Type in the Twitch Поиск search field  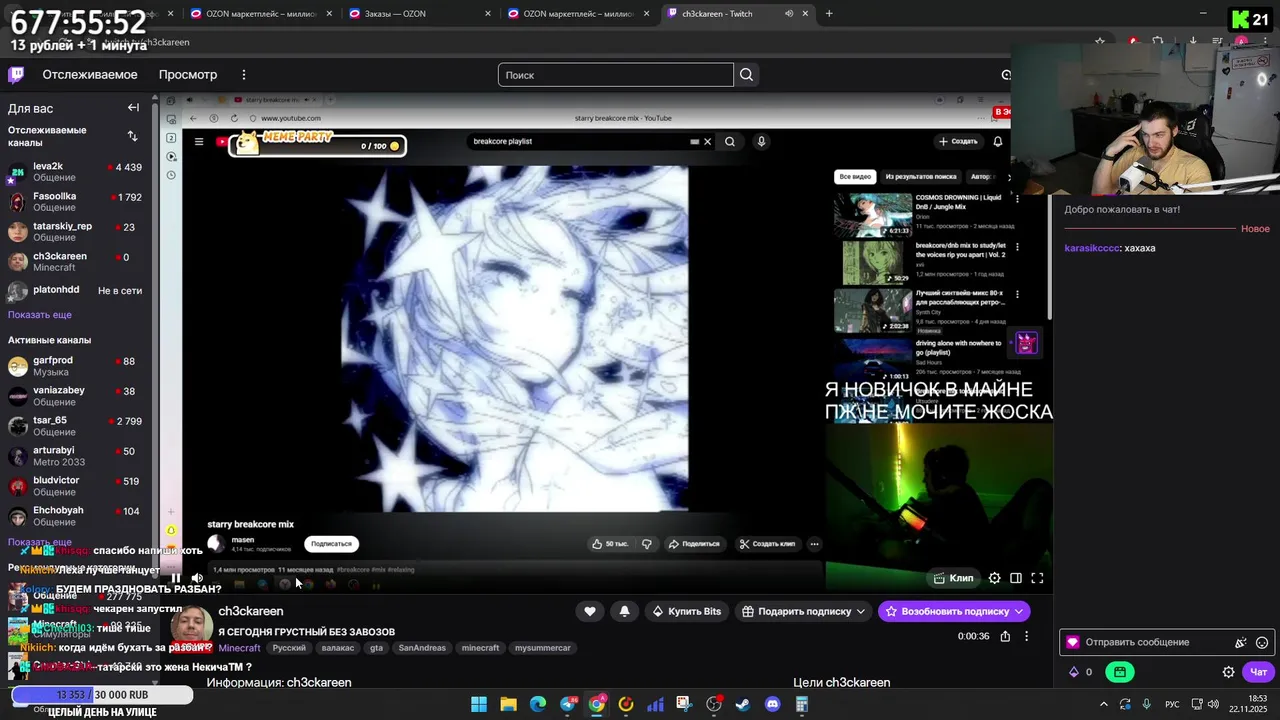616,75
